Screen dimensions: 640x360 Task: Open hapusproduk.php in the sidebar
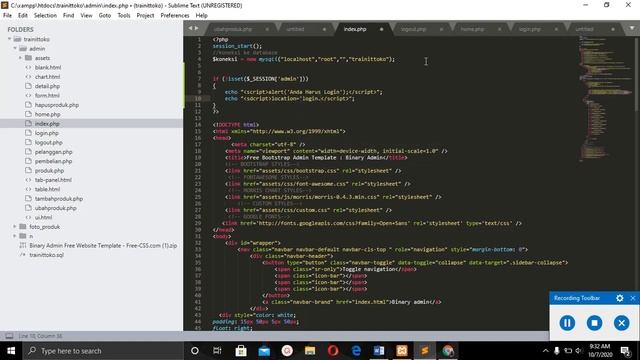coord(57,105)
